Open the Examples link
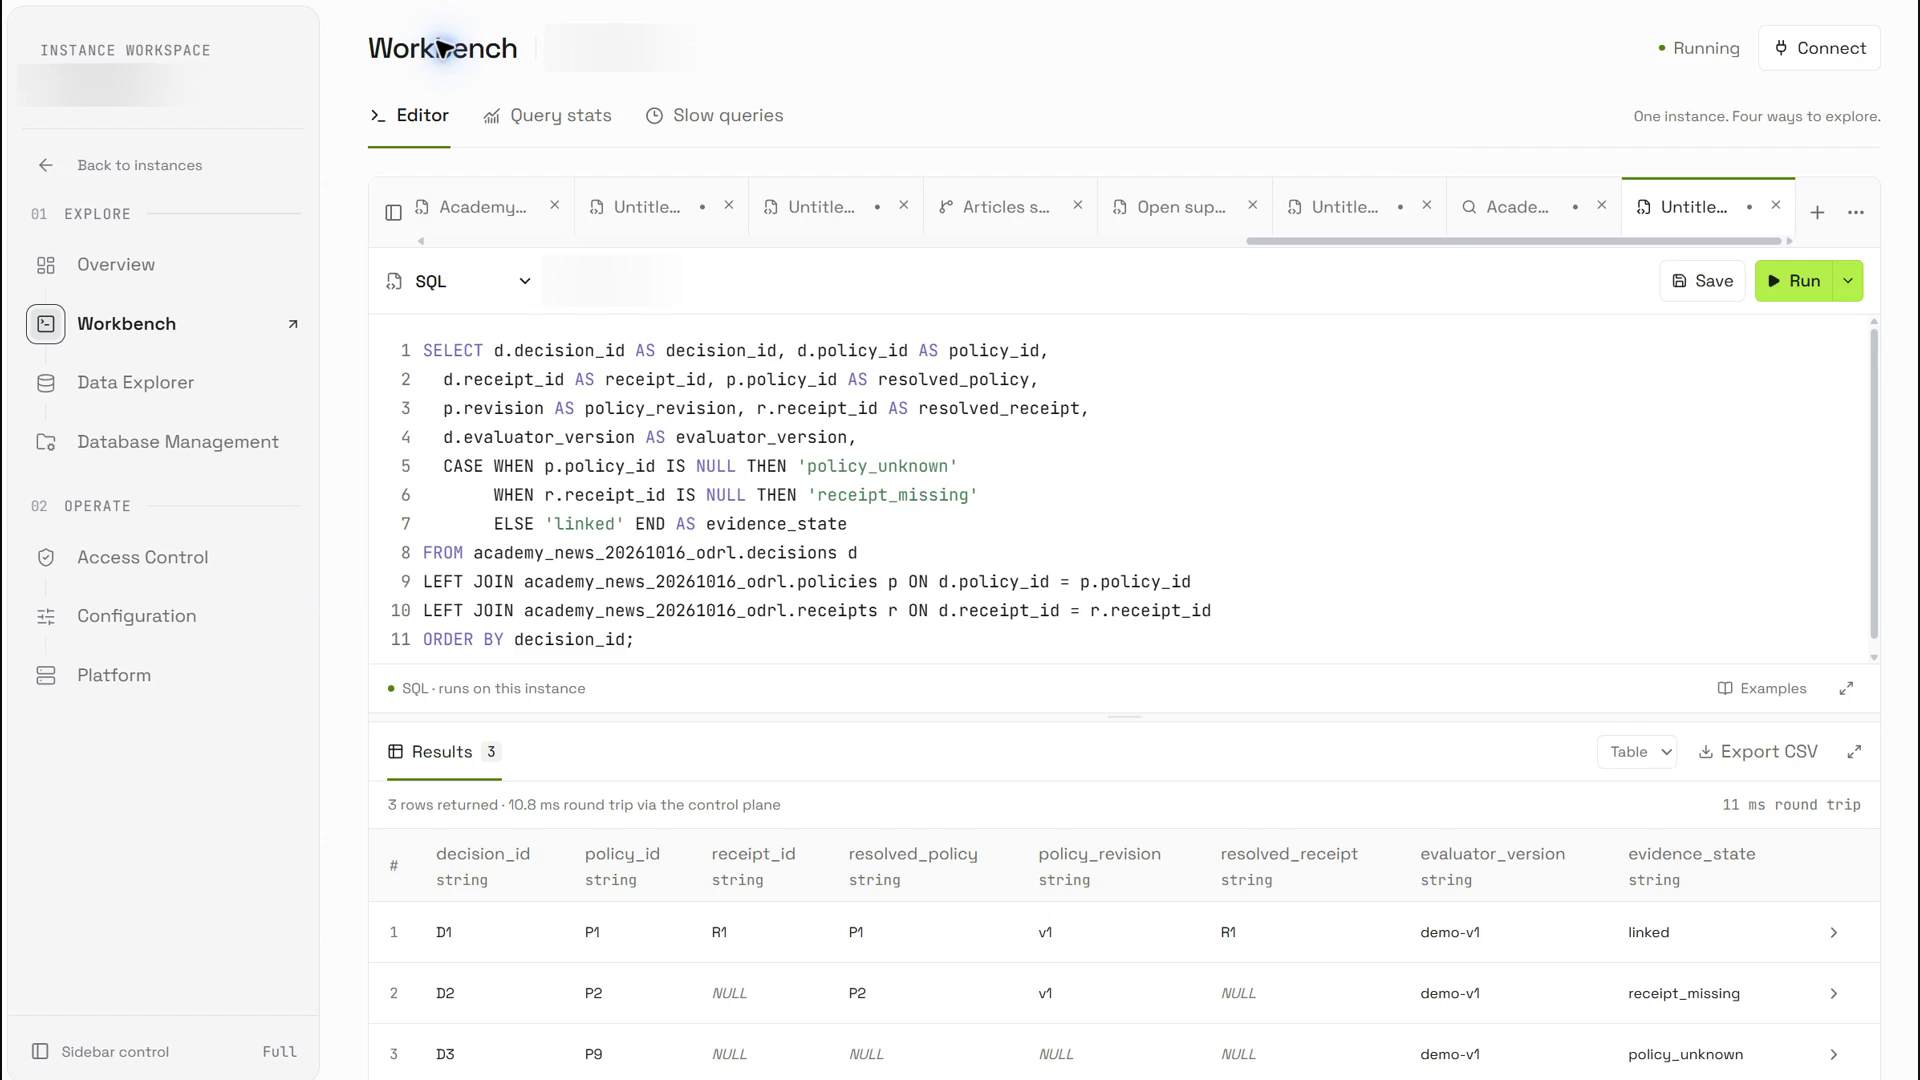Screen dimensions: 1920x1080 tap(1761, 688)
